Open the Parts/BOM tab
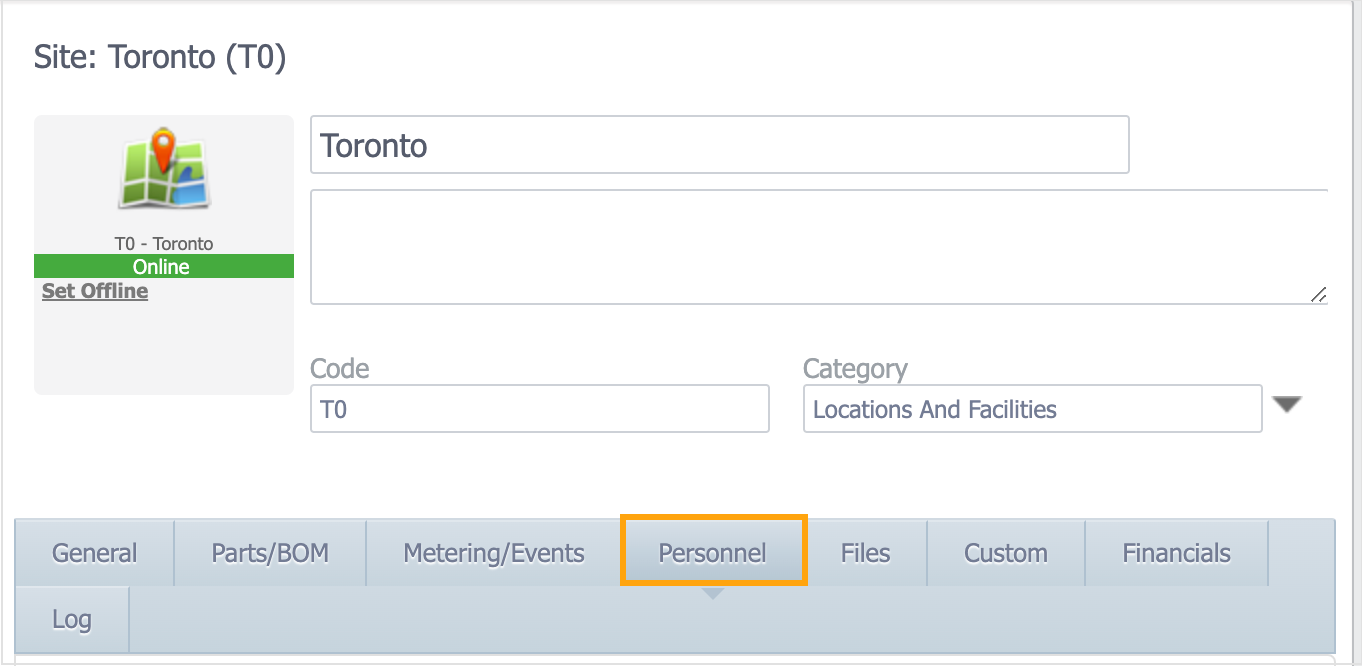Viewport: 1362px width, 666px height. coord(269,552)
